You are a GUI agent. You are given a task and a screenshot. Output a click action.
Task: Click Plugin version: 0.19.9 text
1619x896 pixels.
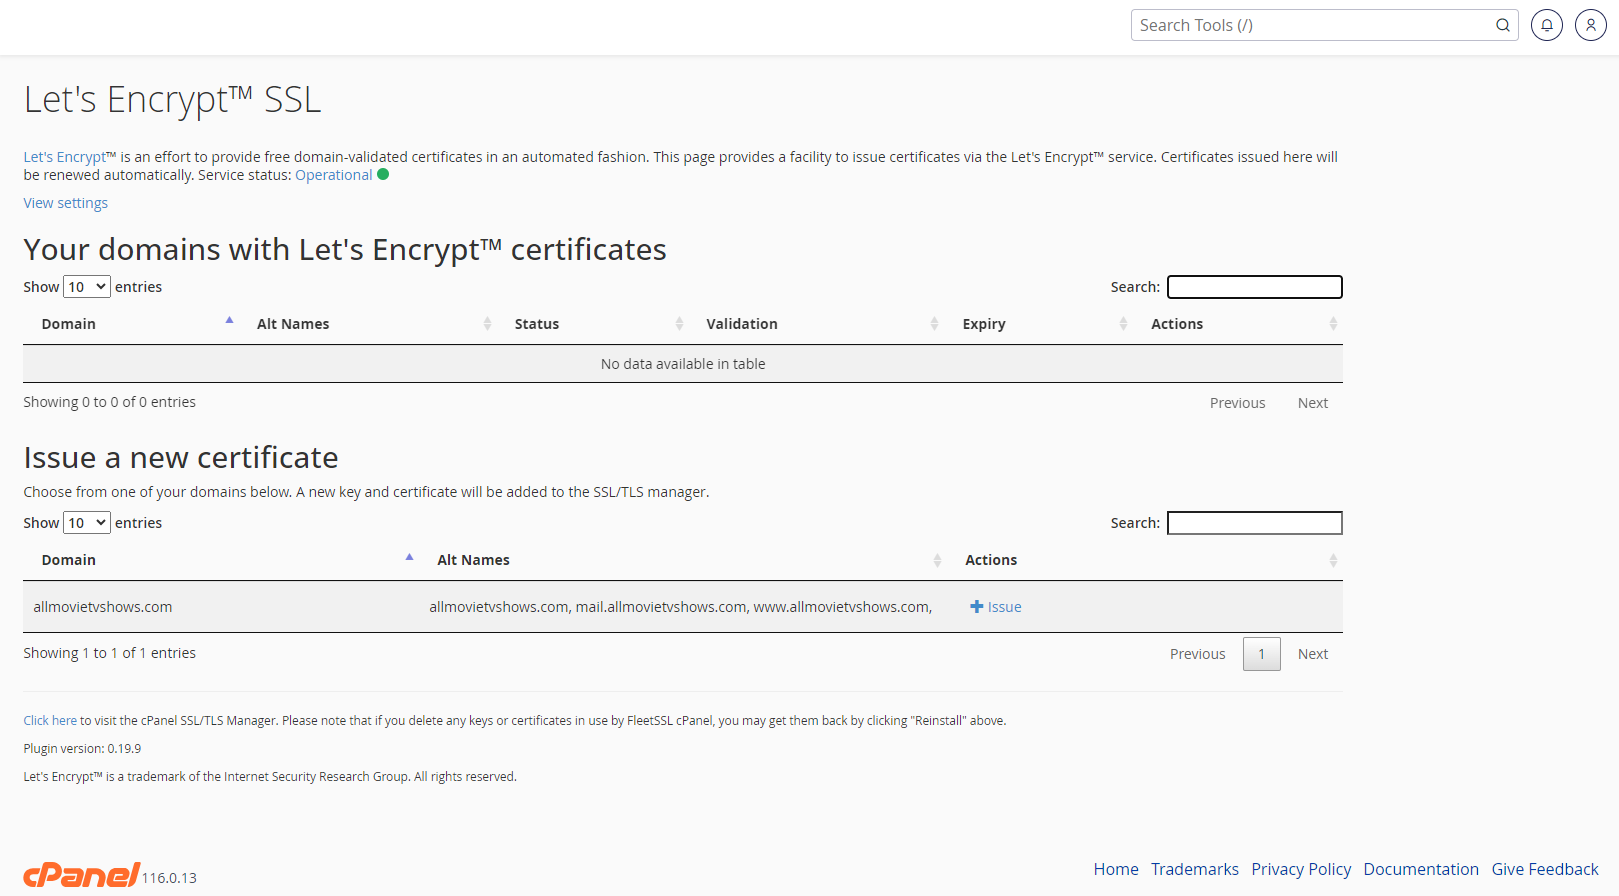pyautogui.click(x=82, y=748)
